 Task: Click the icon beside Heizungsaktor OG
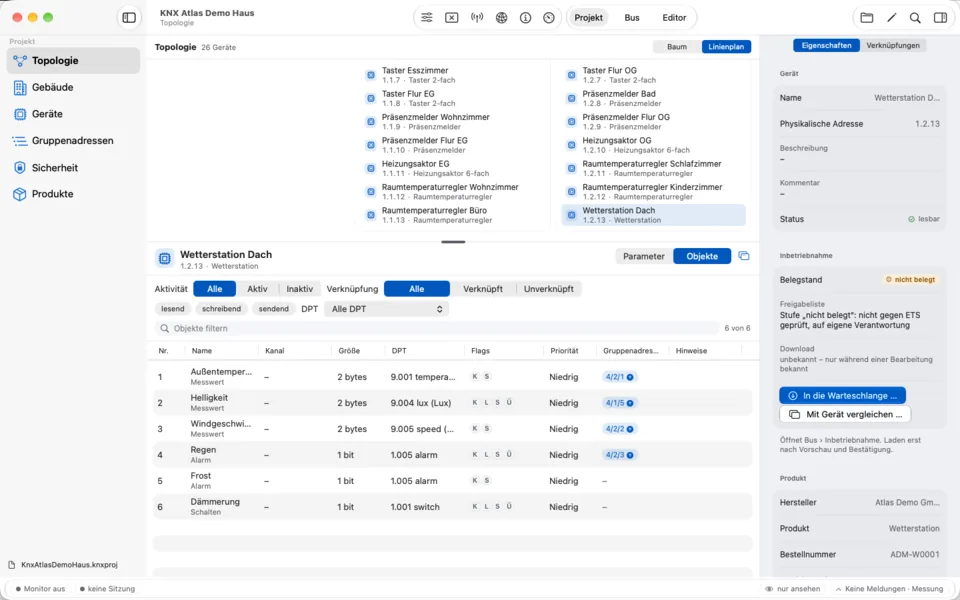pyautogui.click(x=571, y=145)
